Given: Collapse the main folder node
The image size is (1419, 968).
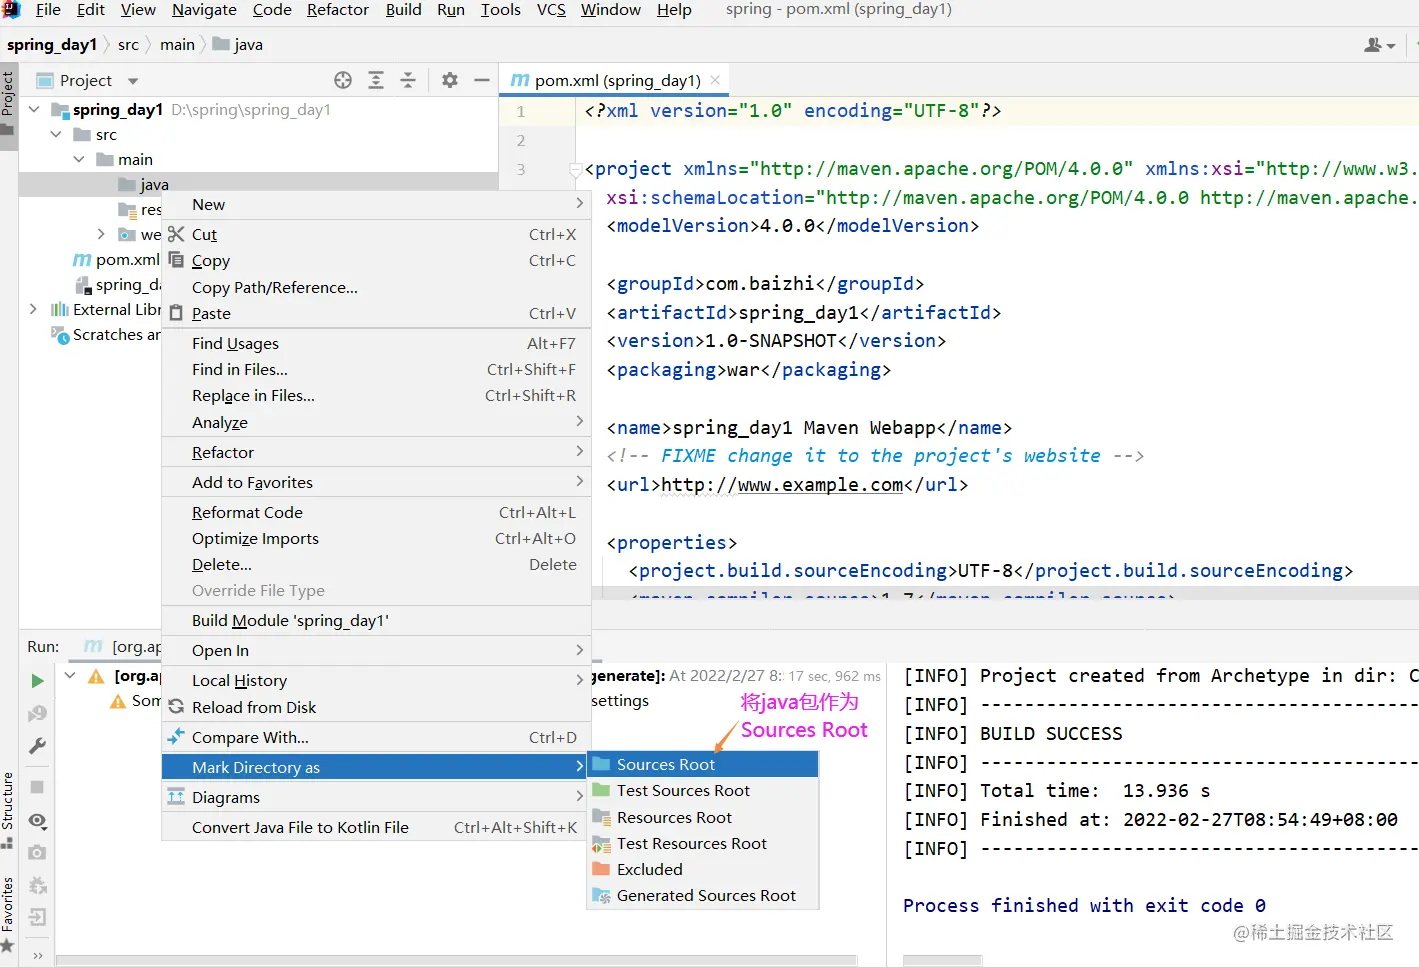Looking at the screenshot, I should point(79,159).
